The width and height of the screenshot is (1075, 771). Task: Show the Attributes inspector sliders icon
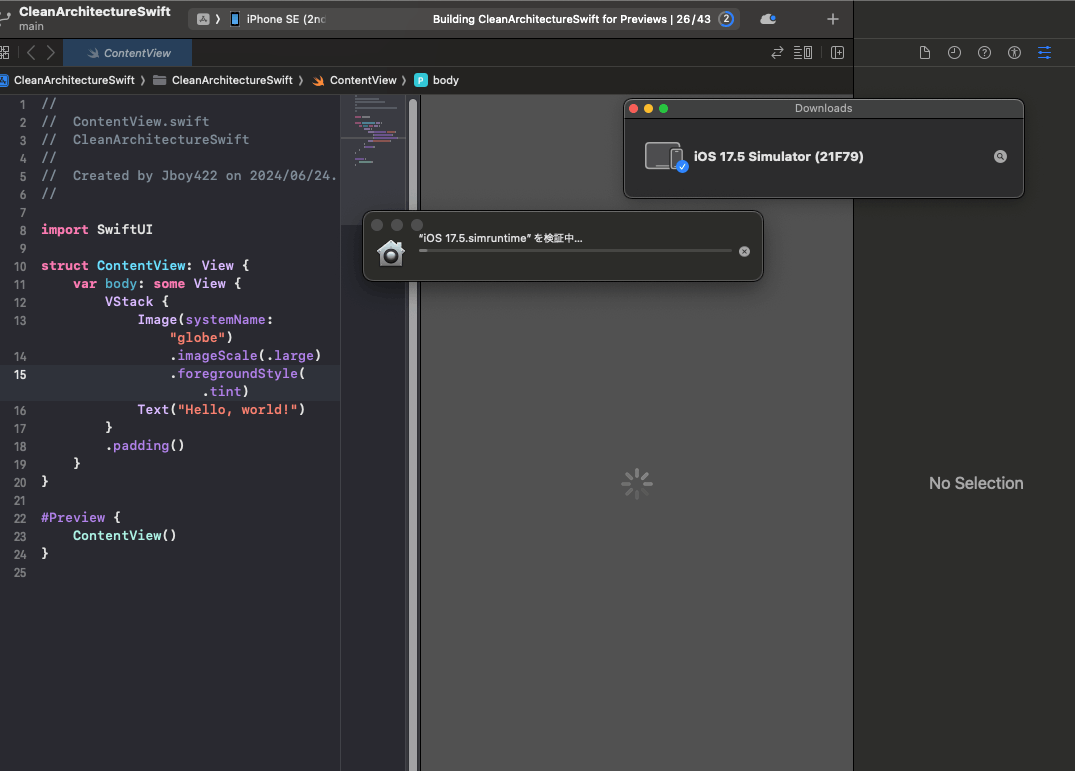[1044, 53]
